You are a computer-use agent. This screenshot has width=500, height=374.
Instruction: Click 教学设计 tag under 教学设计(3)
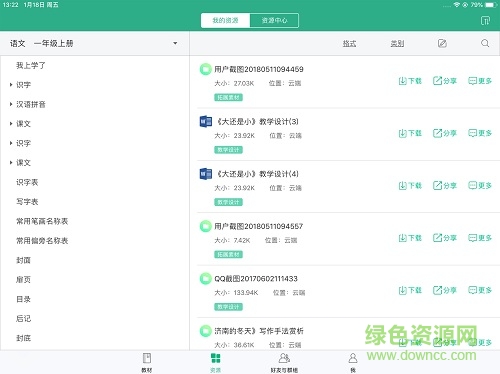(x=228, y=150)
